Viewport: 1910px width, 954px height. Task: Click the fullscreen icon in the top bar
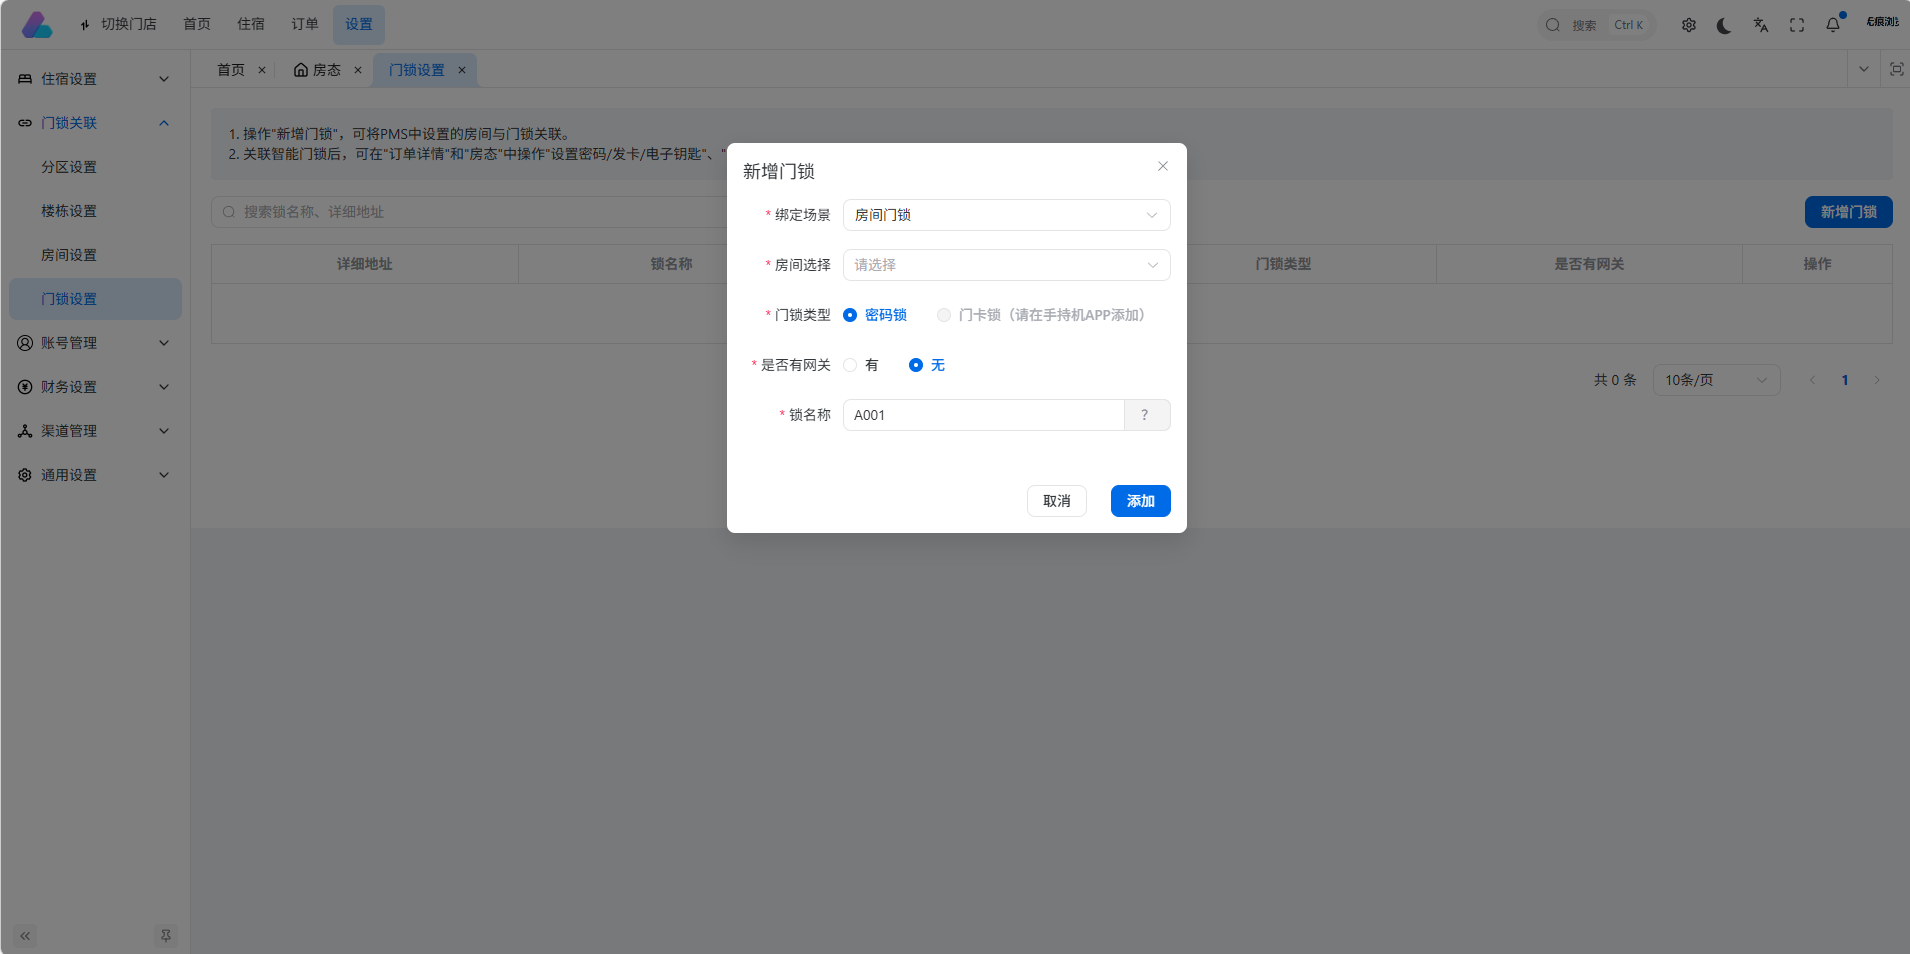(1796, 24)
